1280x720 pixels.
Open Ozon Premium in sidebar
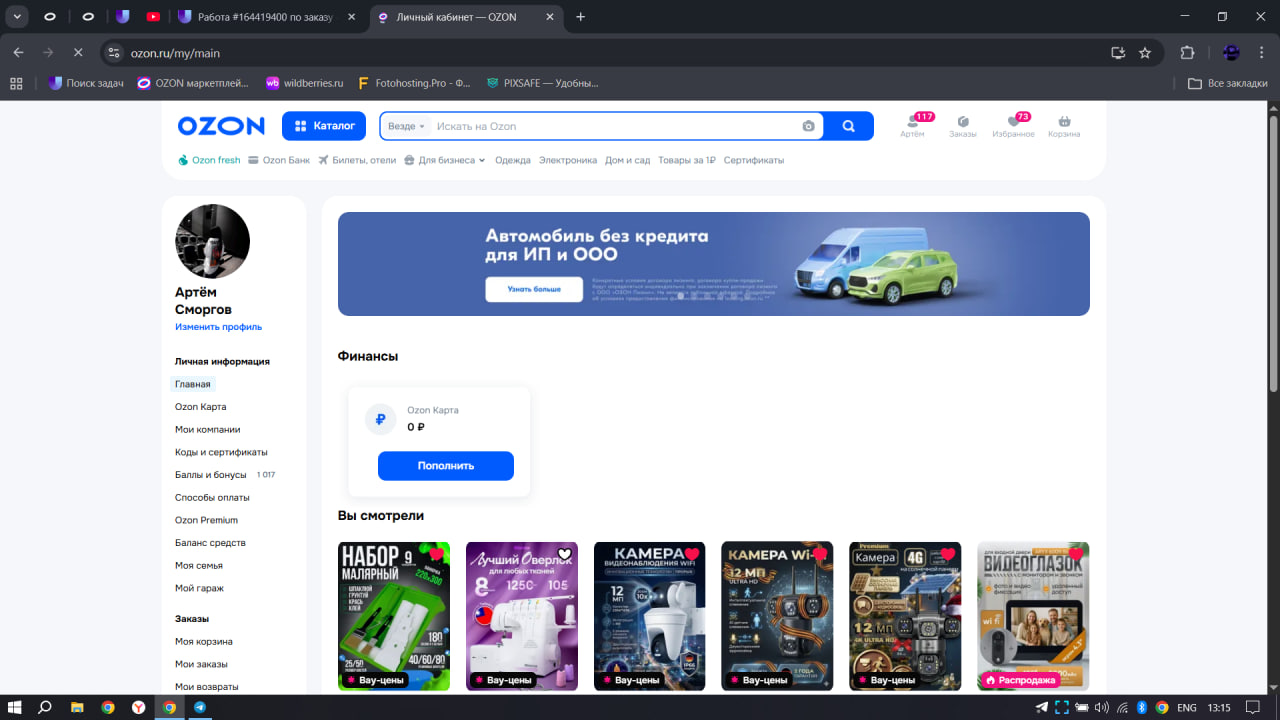coord(206,520)
